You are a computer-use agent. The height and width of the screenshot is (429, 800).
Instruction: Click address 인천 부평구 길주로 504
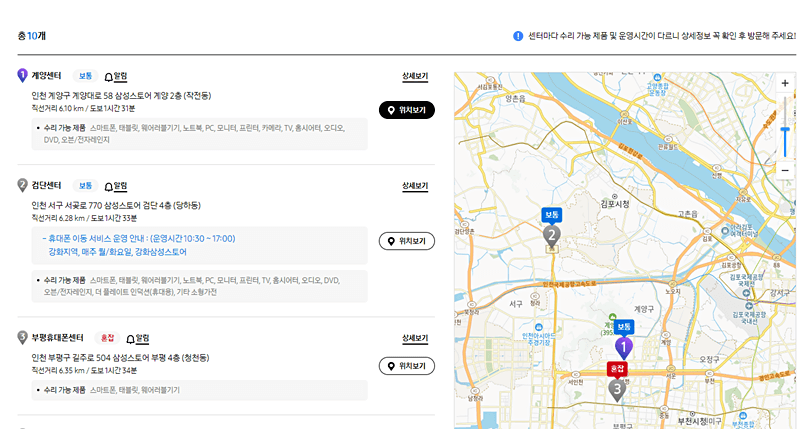[120, 358]
